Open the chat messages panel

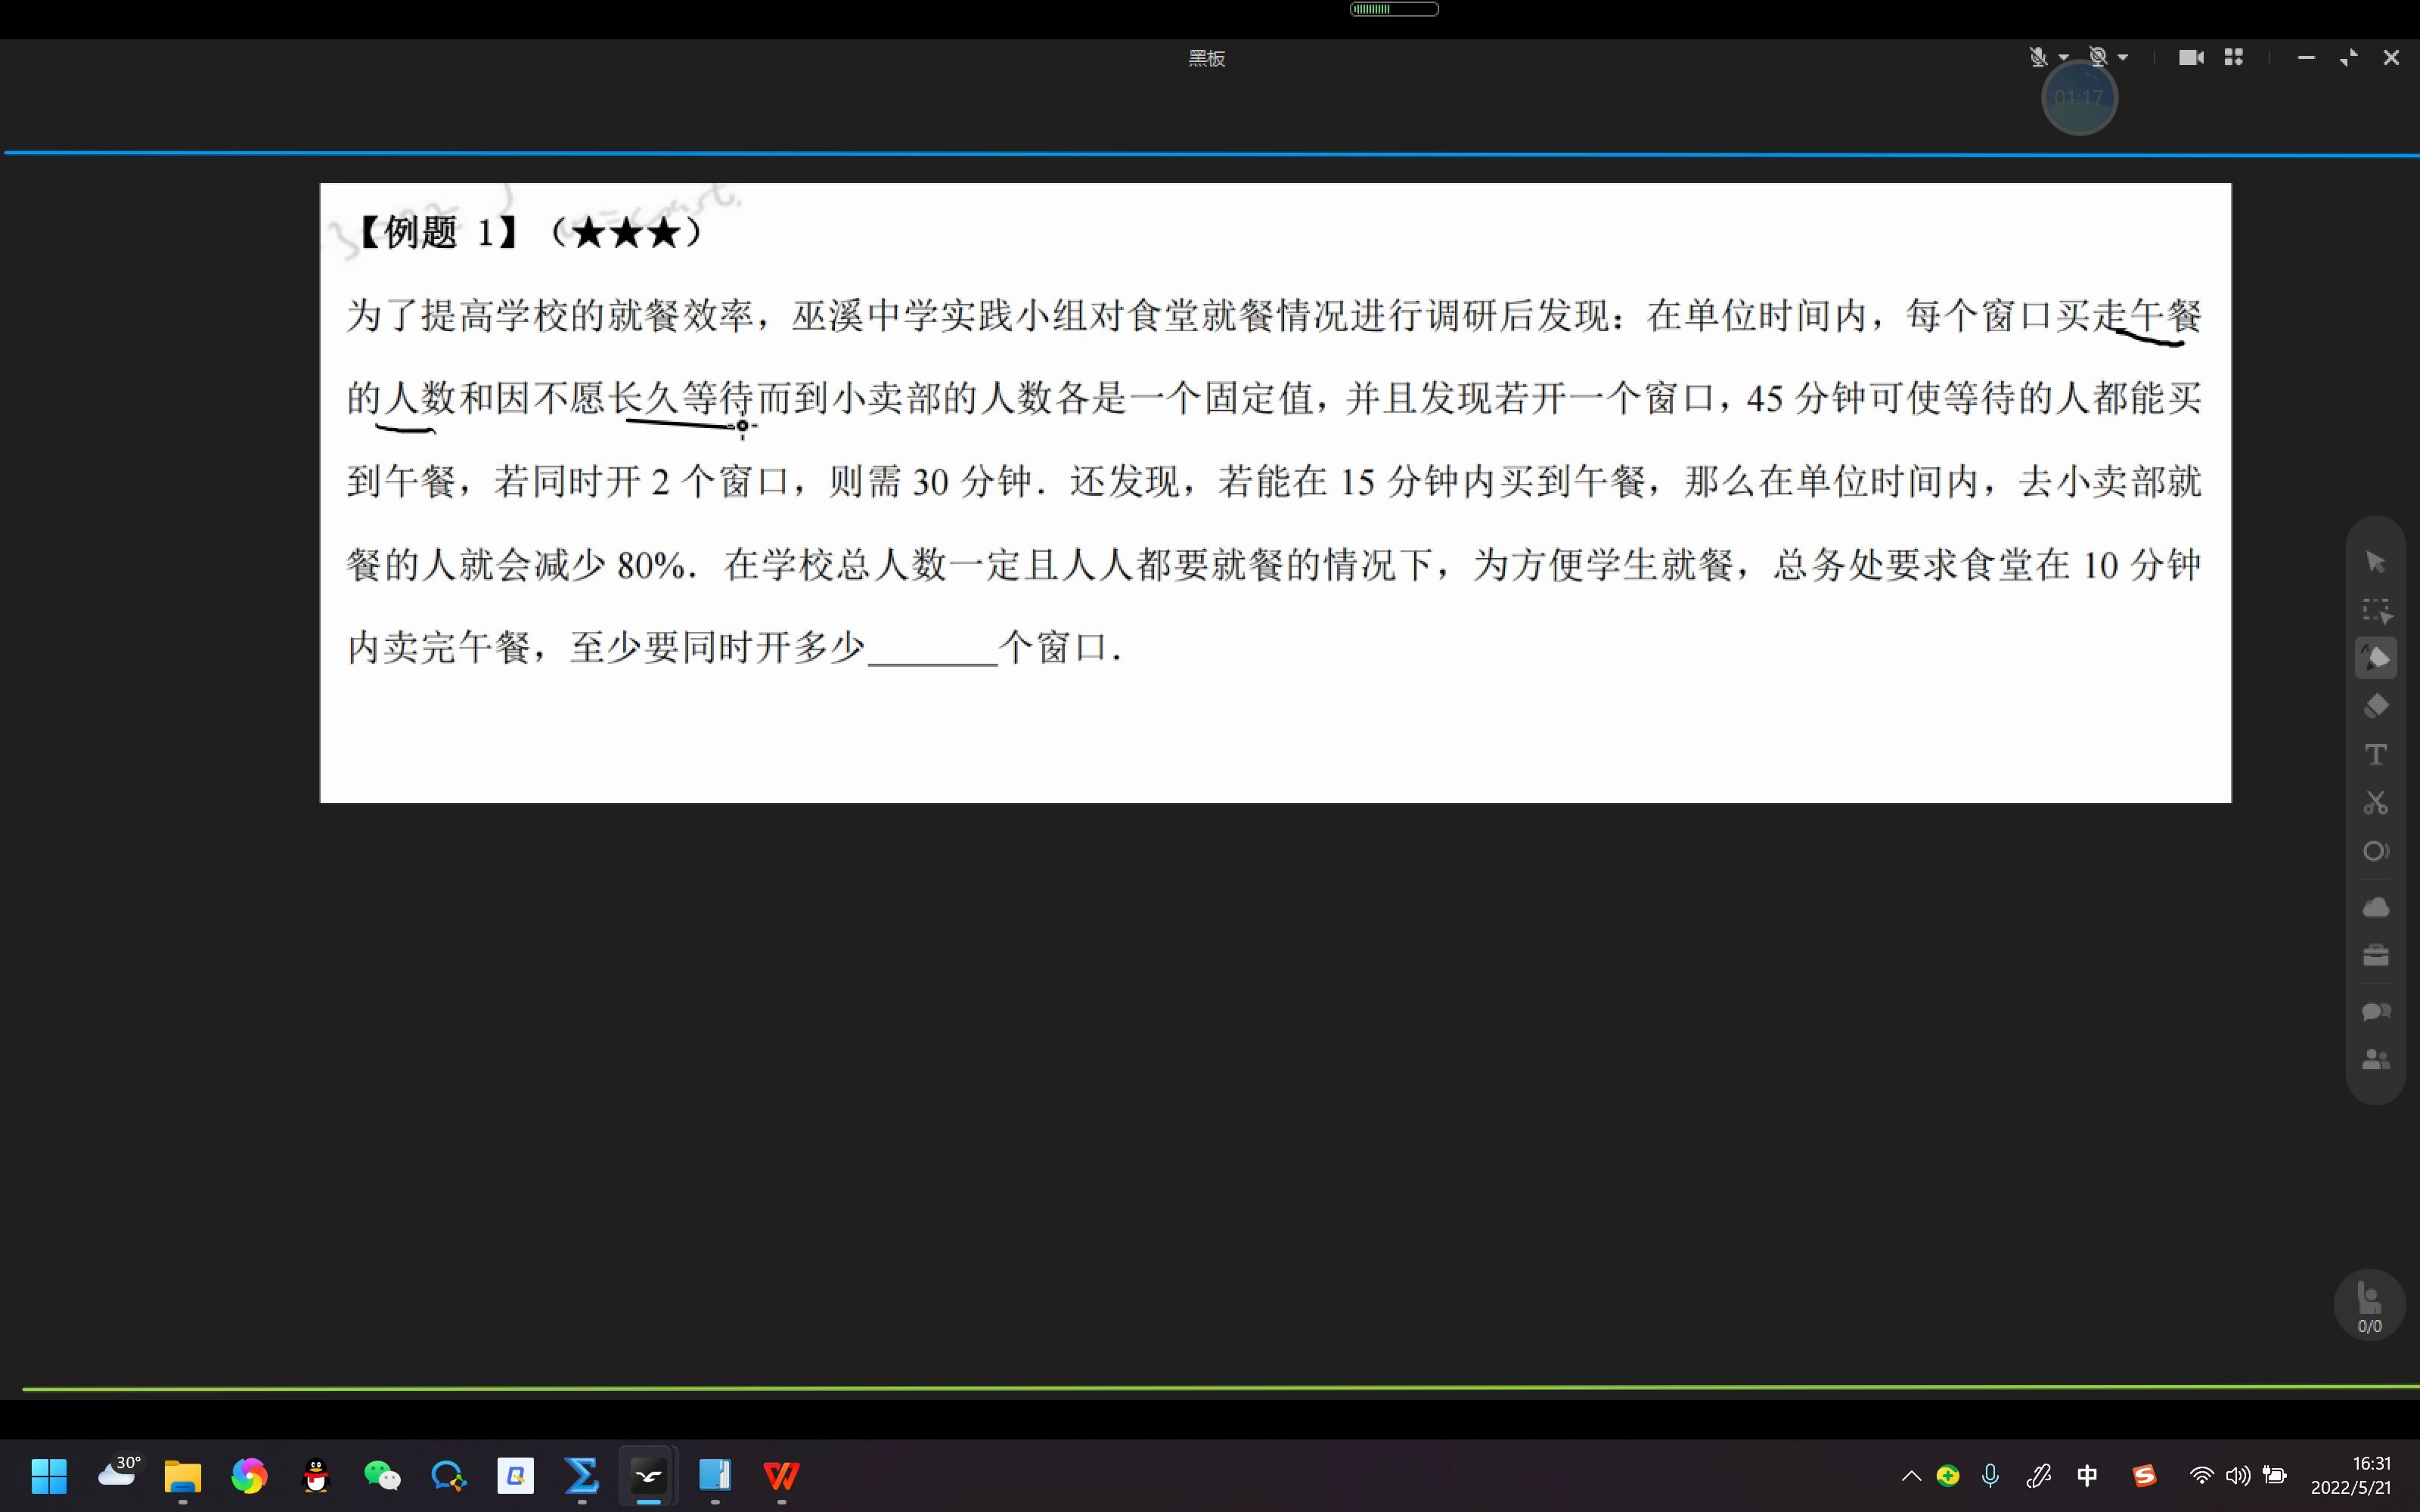[x=2376, y=1011]
